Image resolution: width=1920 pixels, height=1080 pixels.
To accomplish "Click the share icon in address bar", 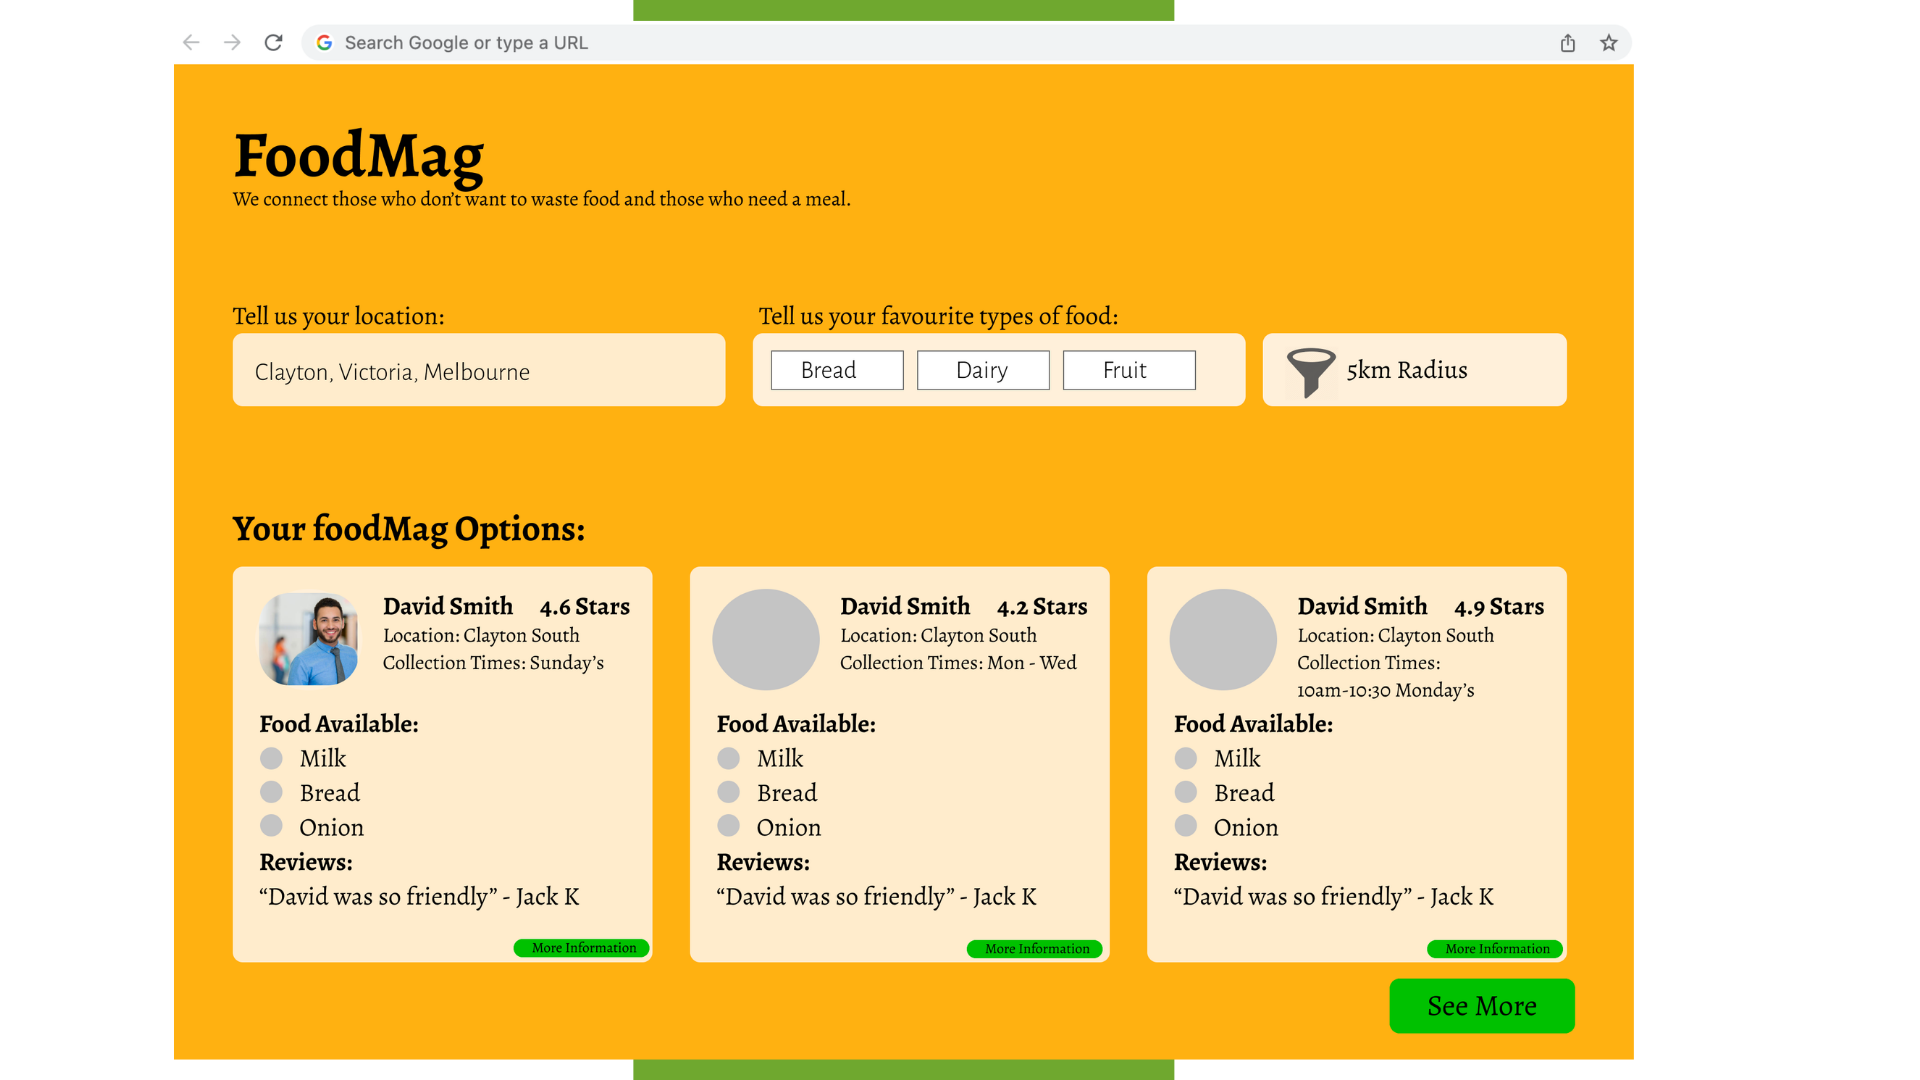I will [1567, 43].
